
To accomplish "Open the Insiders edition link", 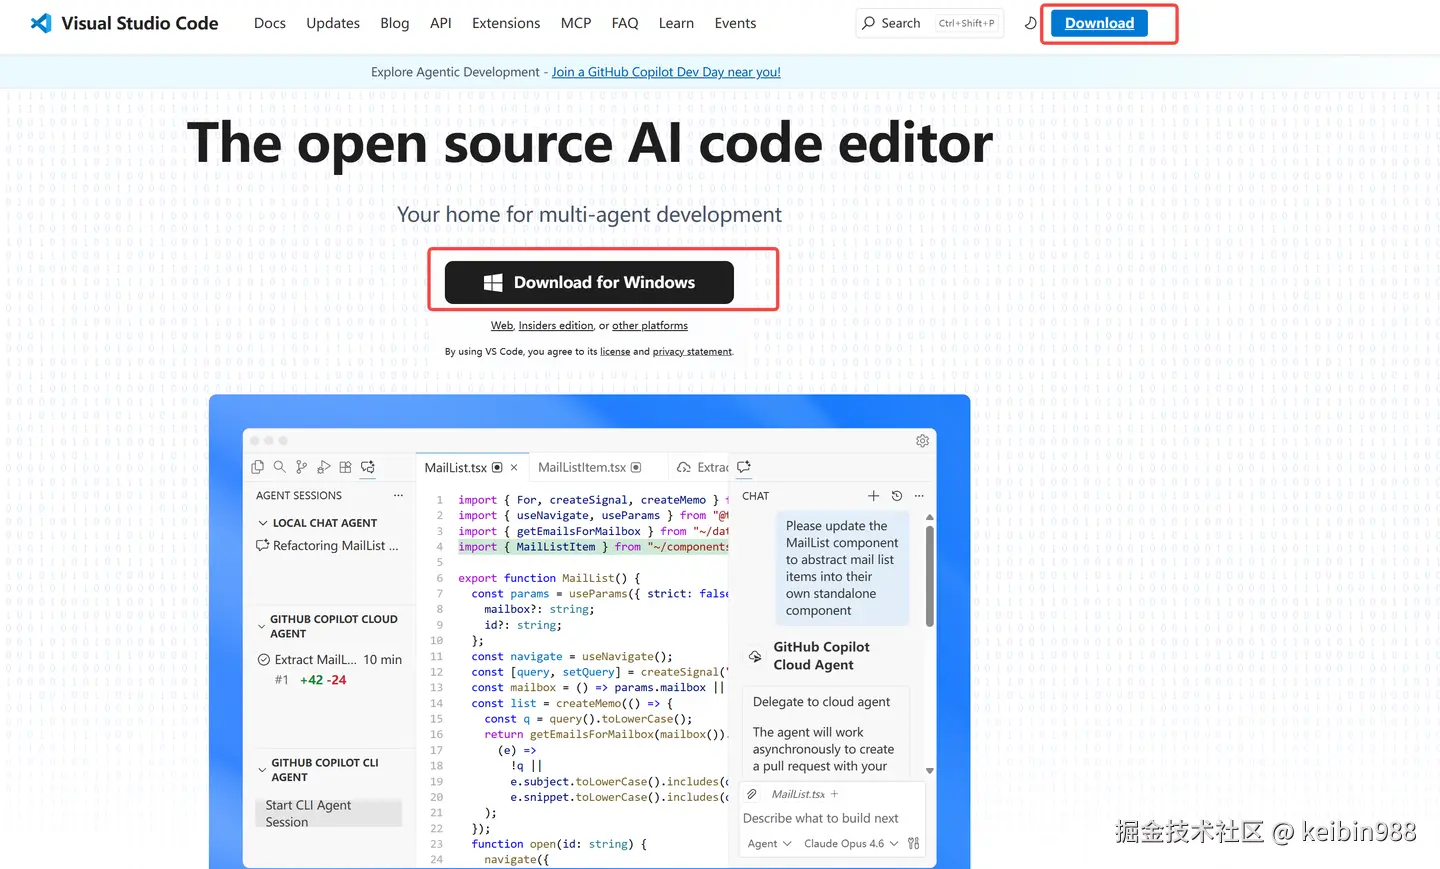I will 556,326.
